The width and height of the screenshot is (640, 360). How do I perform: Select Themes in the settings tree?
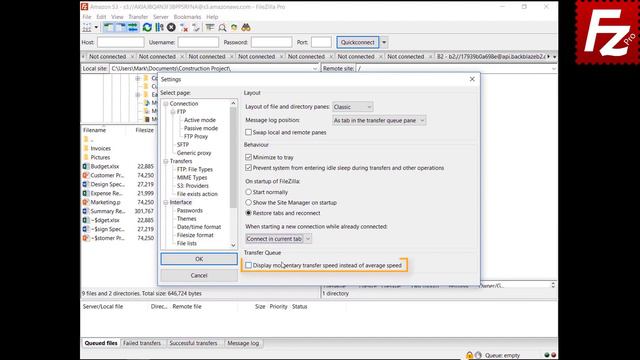click(x=187, y=219)
